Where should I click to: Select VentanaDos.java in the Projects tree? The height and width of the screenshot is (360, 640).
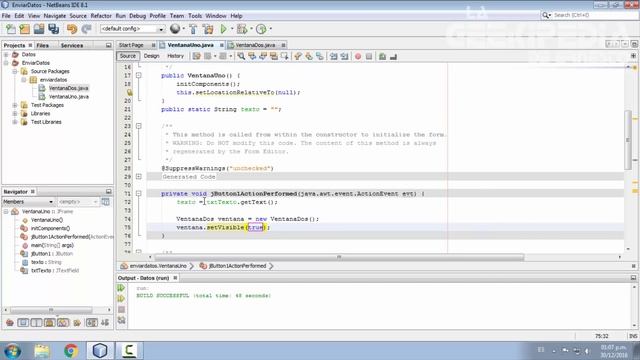tap(68, 88)
